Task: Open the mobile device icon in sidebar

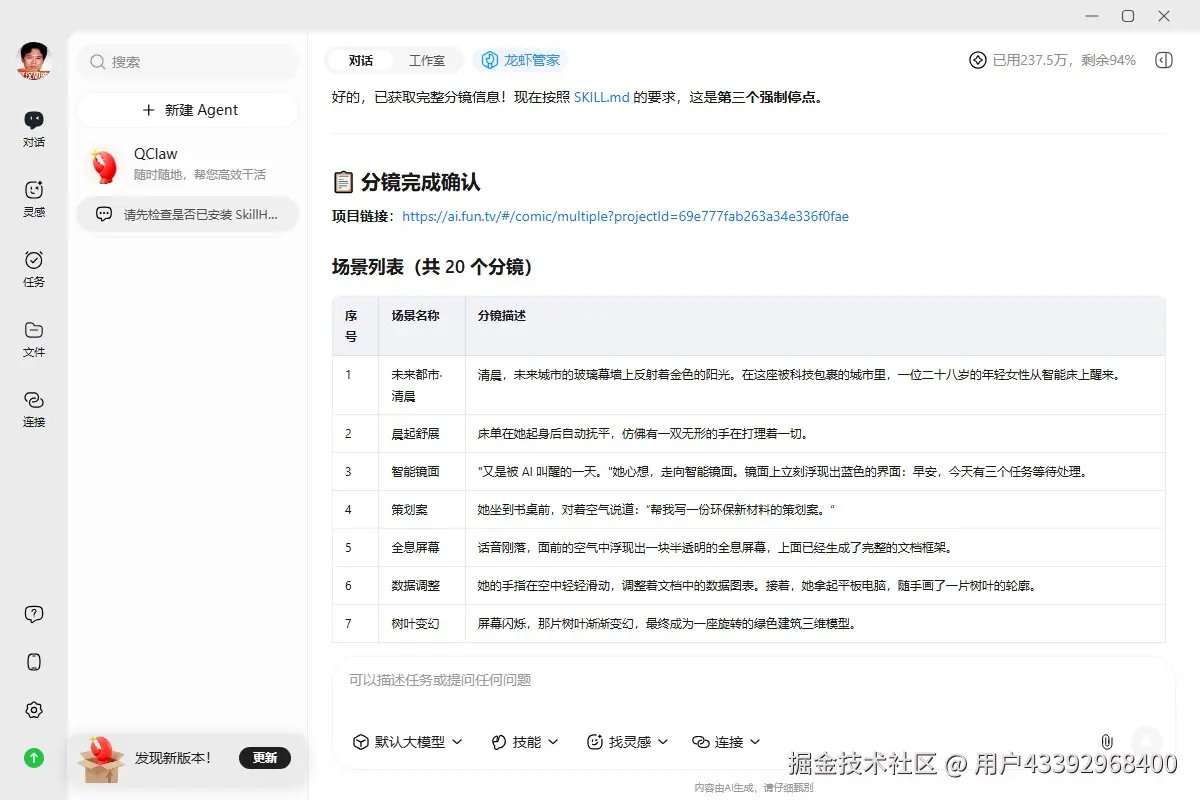Action: click(34, 661)
